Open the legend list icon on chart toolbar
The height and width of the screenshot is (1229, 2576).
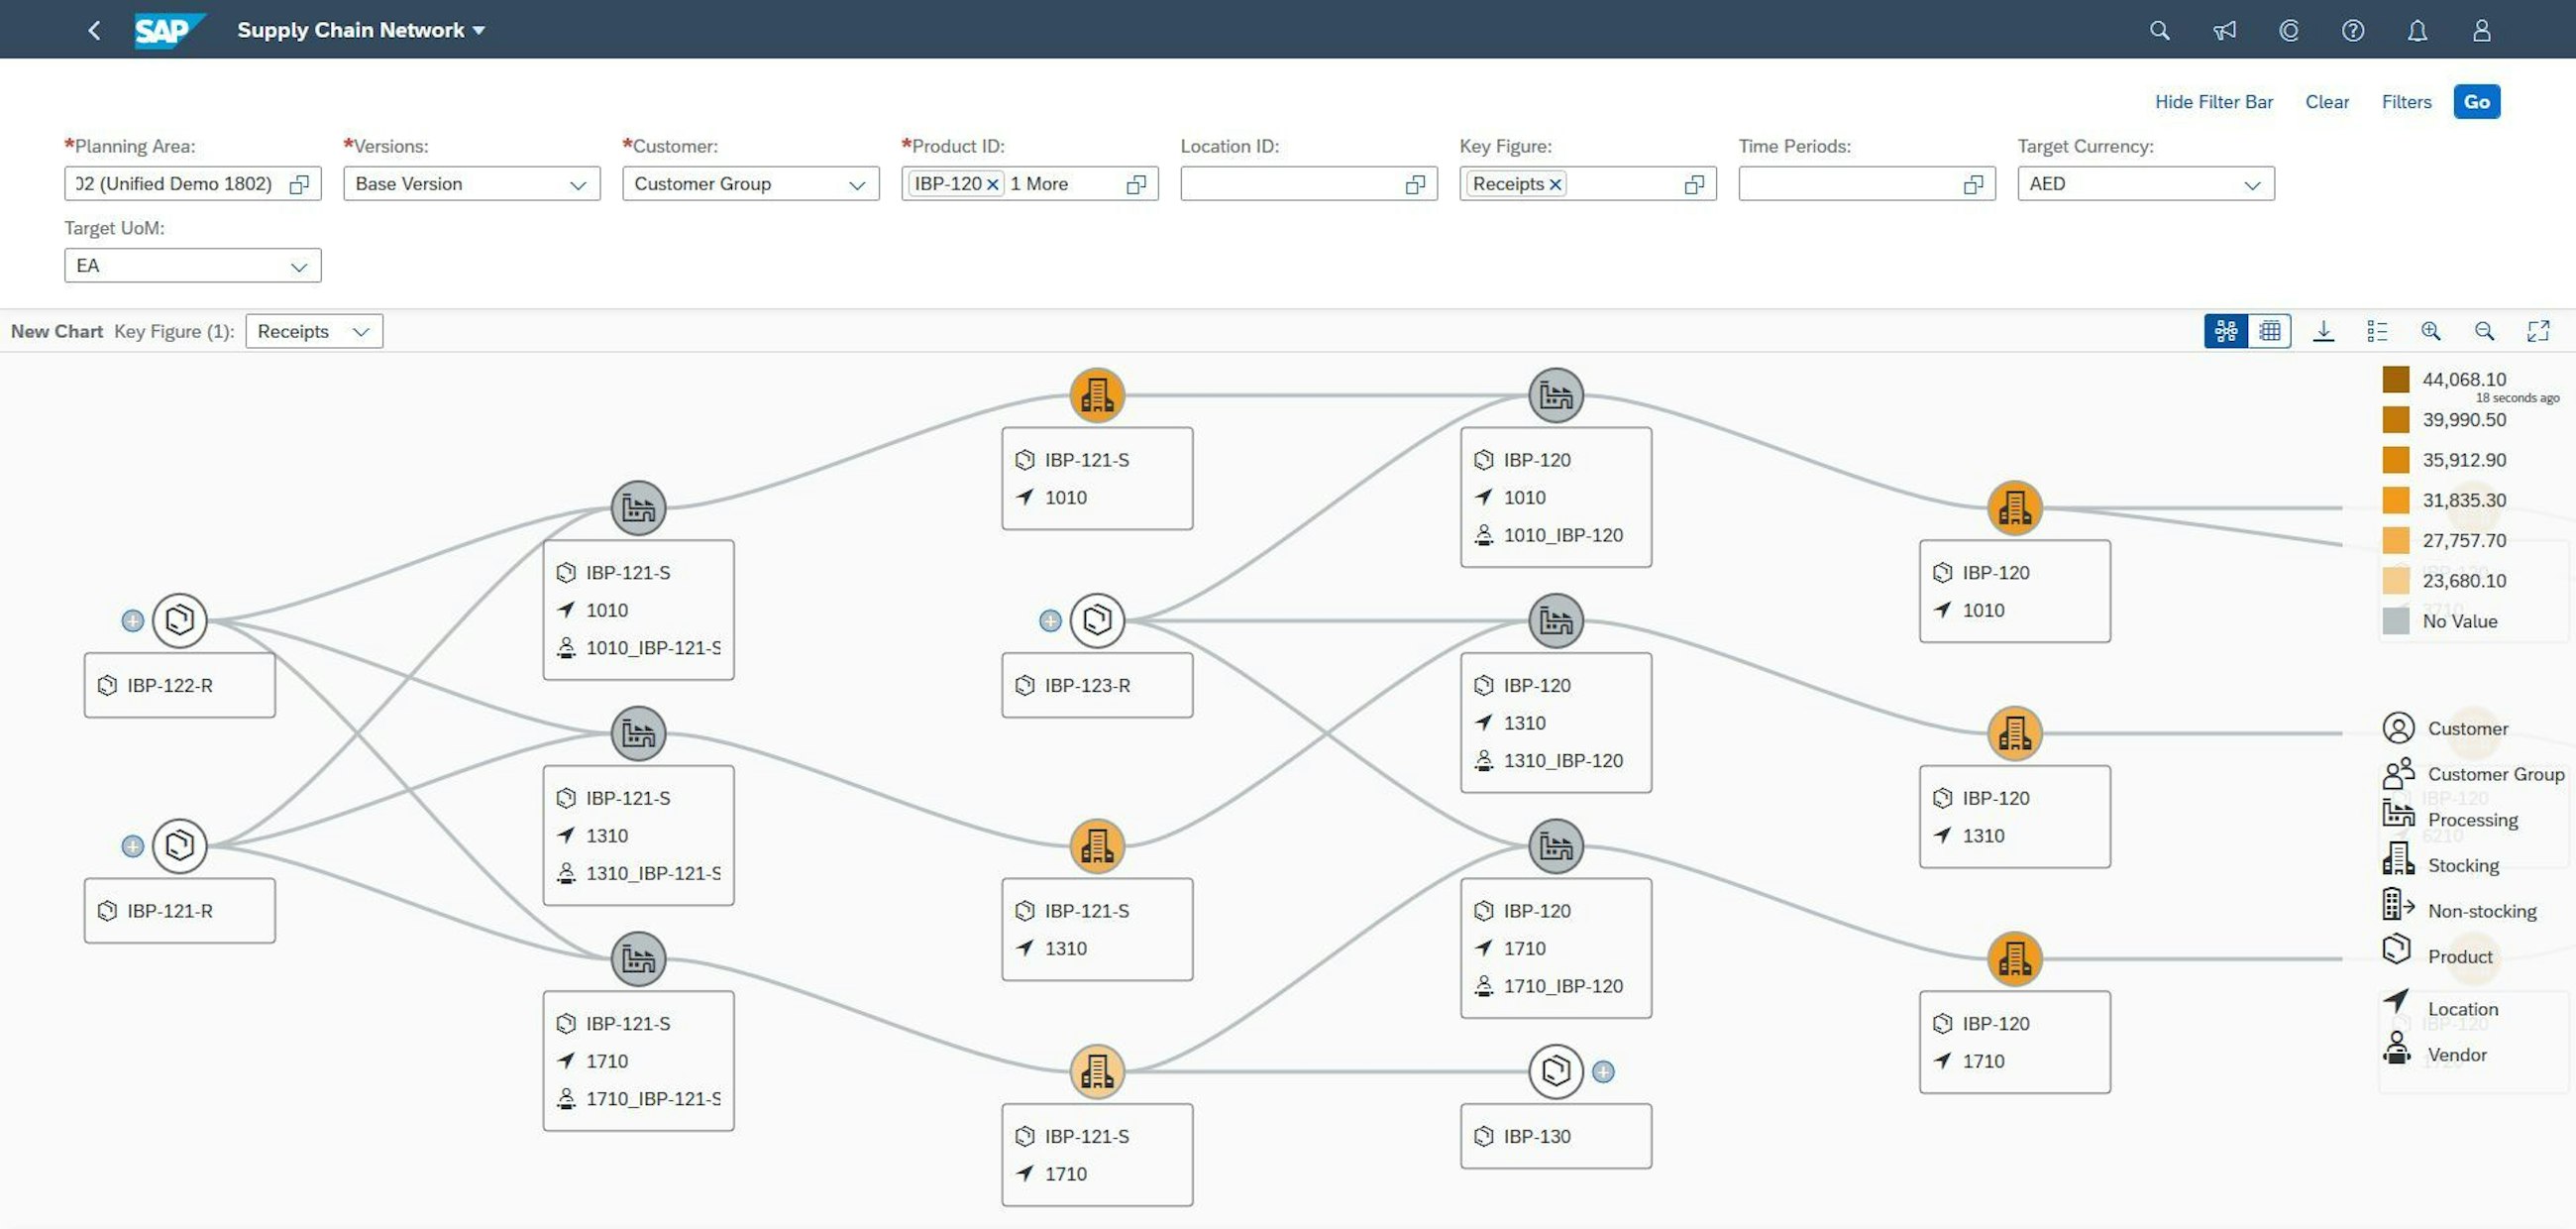[x=2377, y=331]
